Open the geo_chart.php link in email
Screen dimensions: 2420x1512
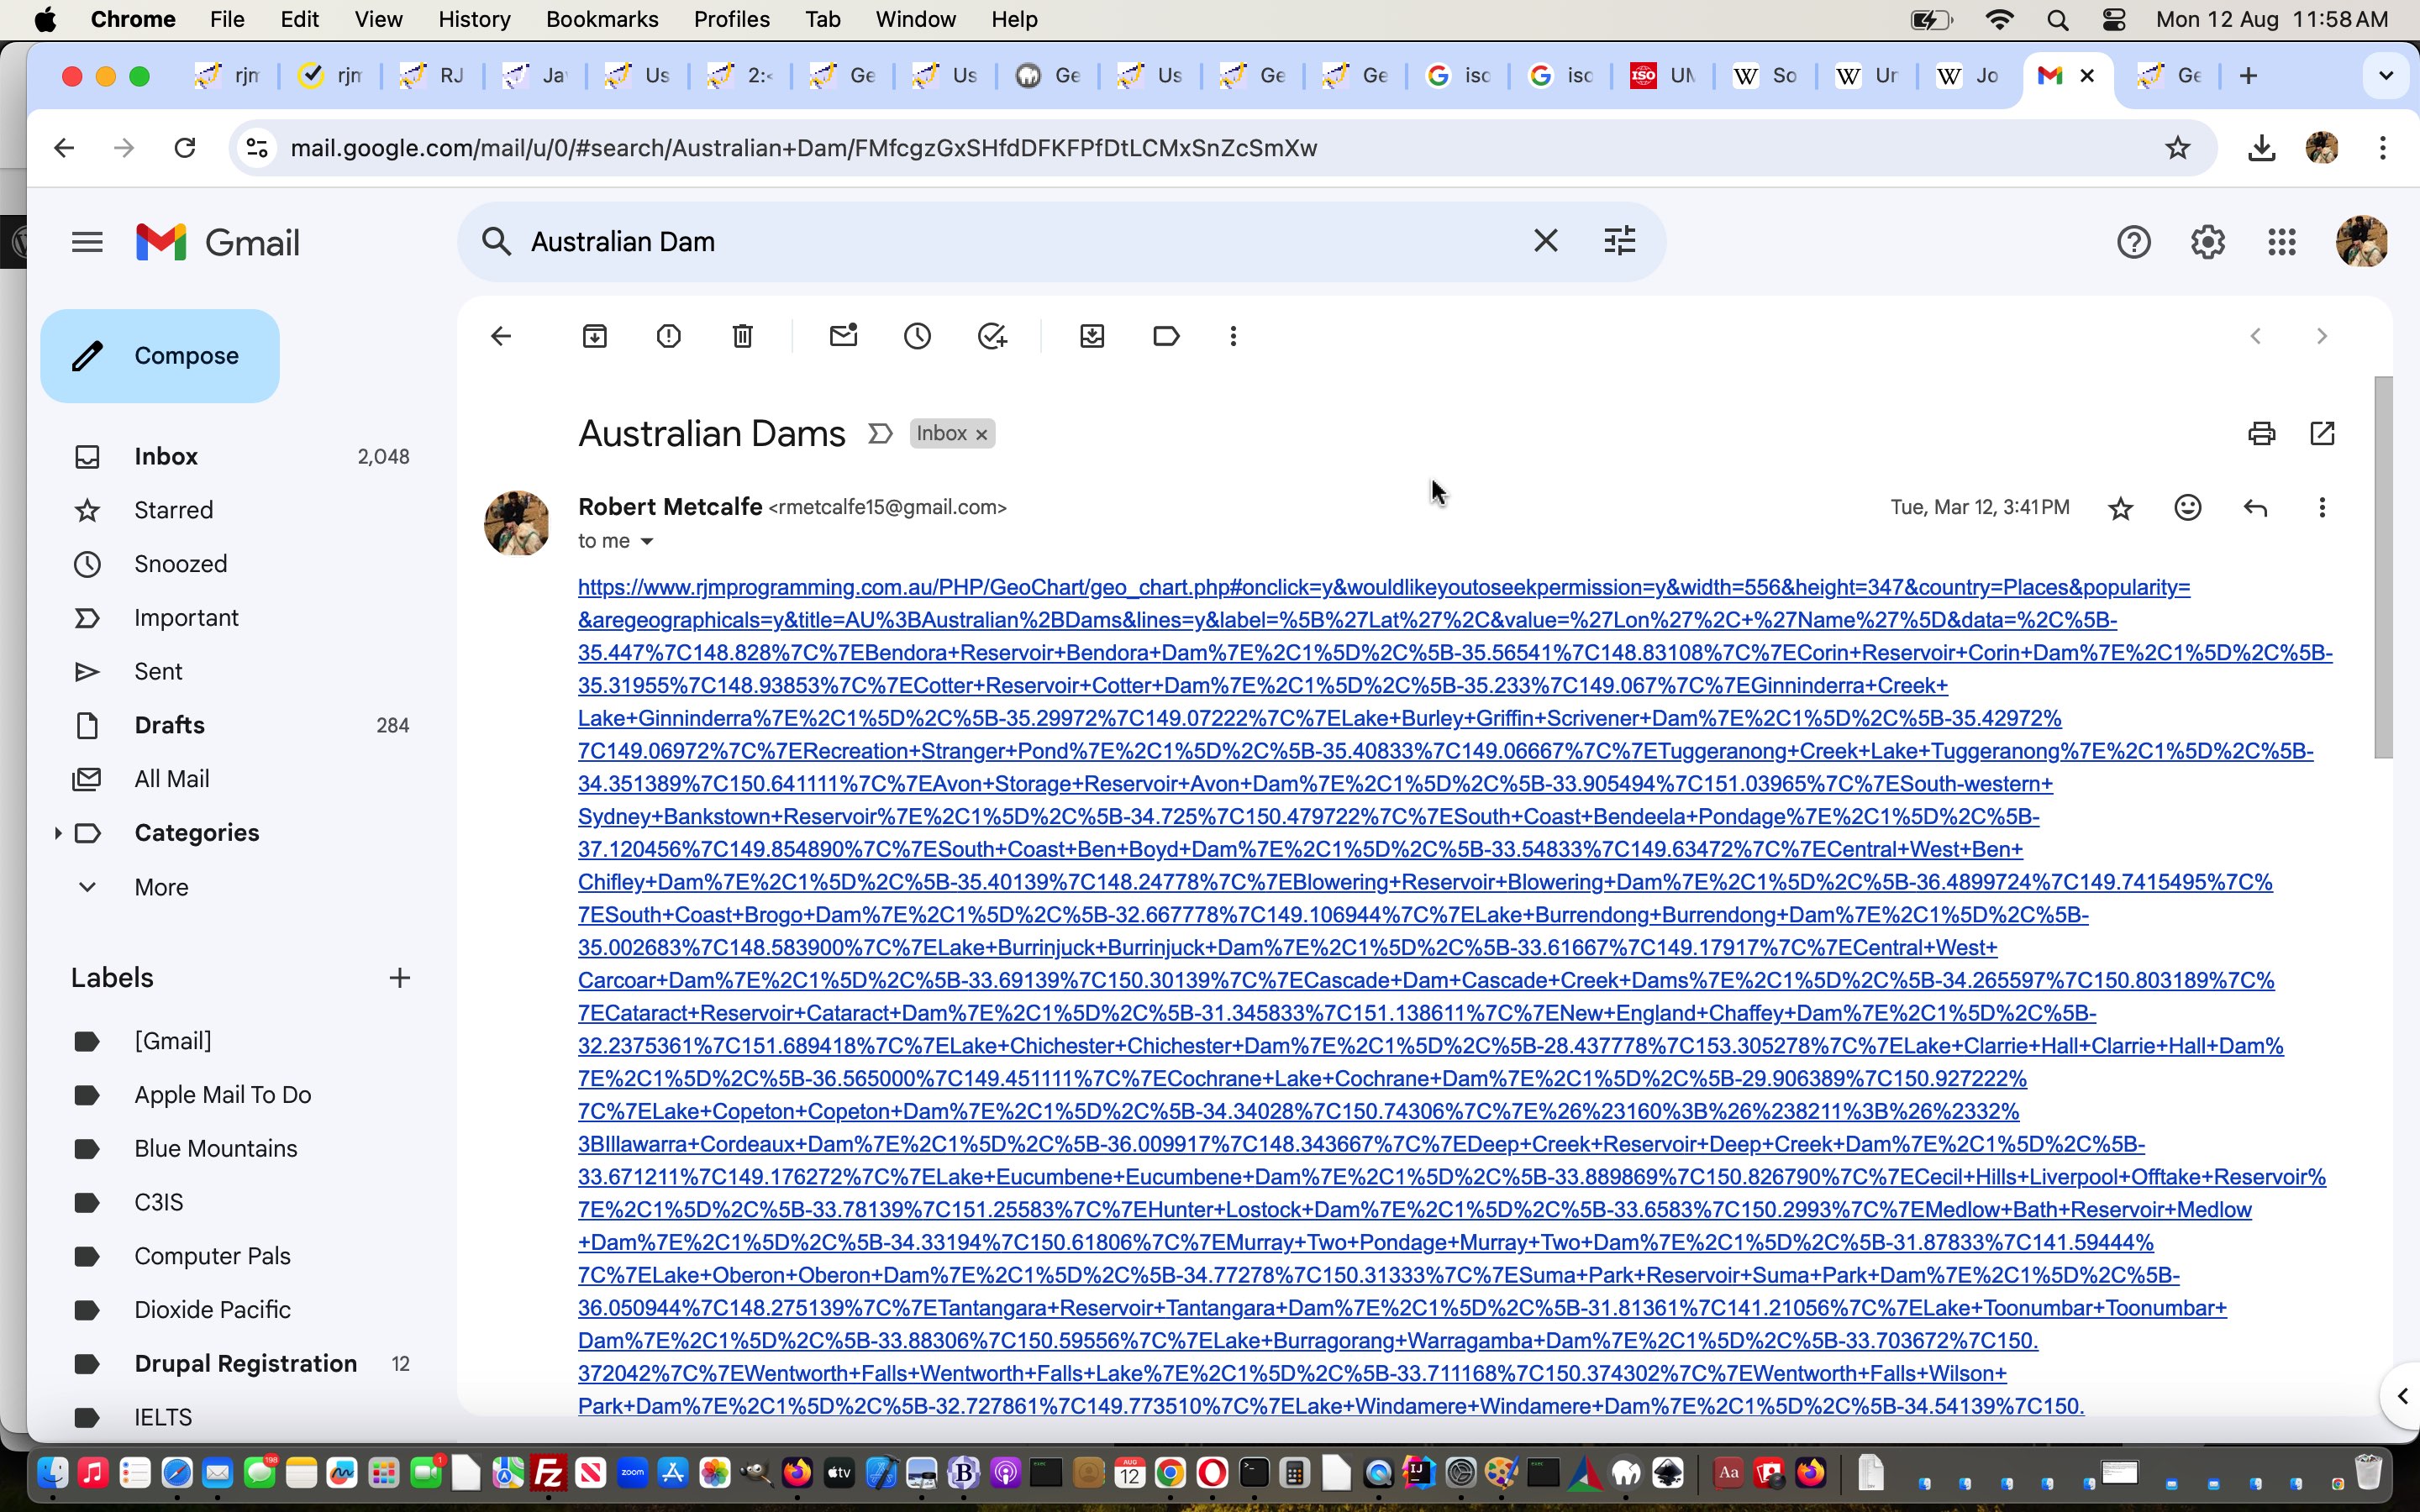(1384, 587)
